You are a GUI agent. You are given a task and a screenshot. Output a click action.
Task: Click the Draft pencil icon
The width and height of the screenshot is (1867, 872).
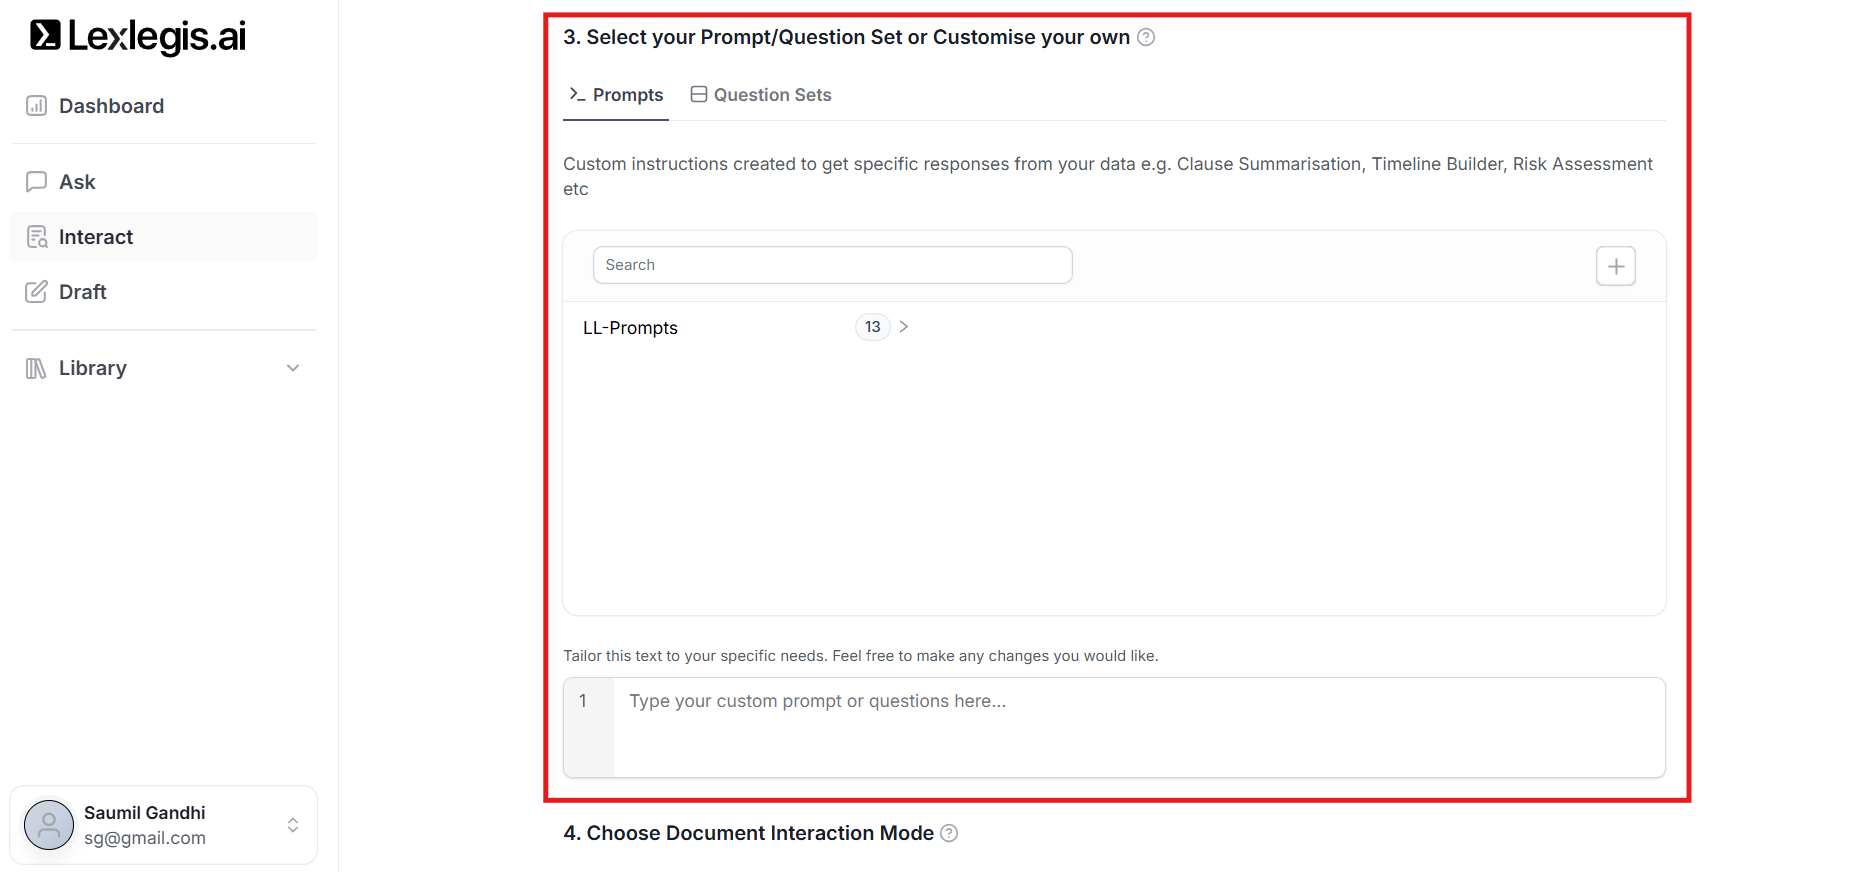[36, 292]
